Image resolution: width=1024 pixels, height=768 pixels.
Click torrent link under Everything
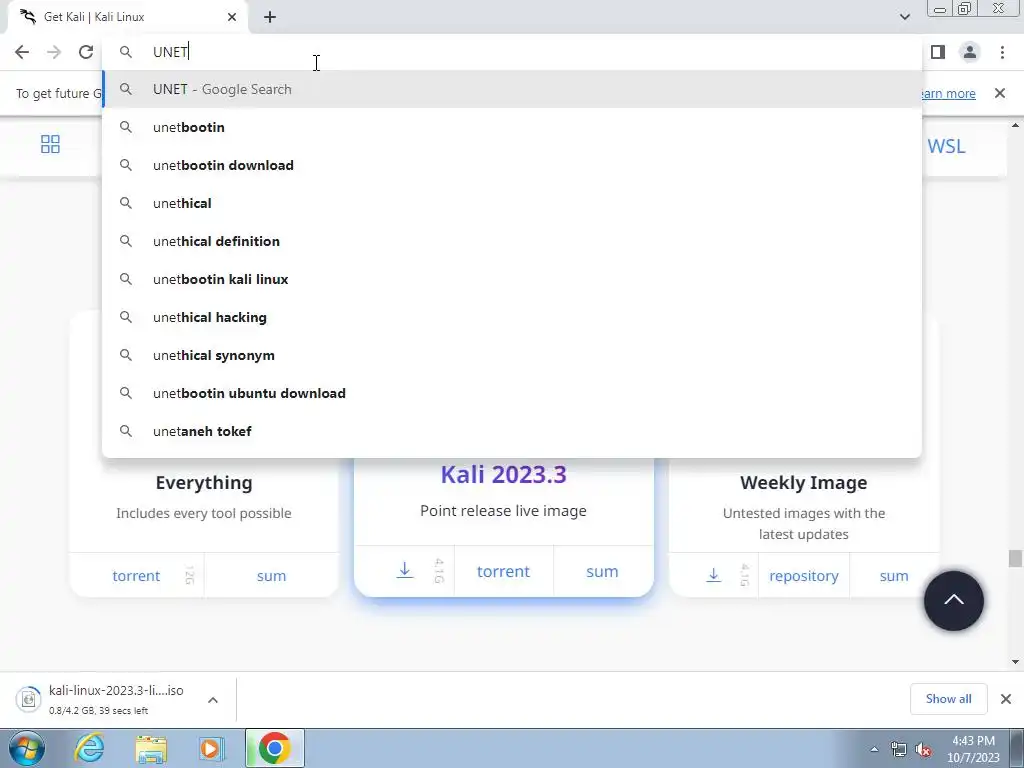click(136, 576)
